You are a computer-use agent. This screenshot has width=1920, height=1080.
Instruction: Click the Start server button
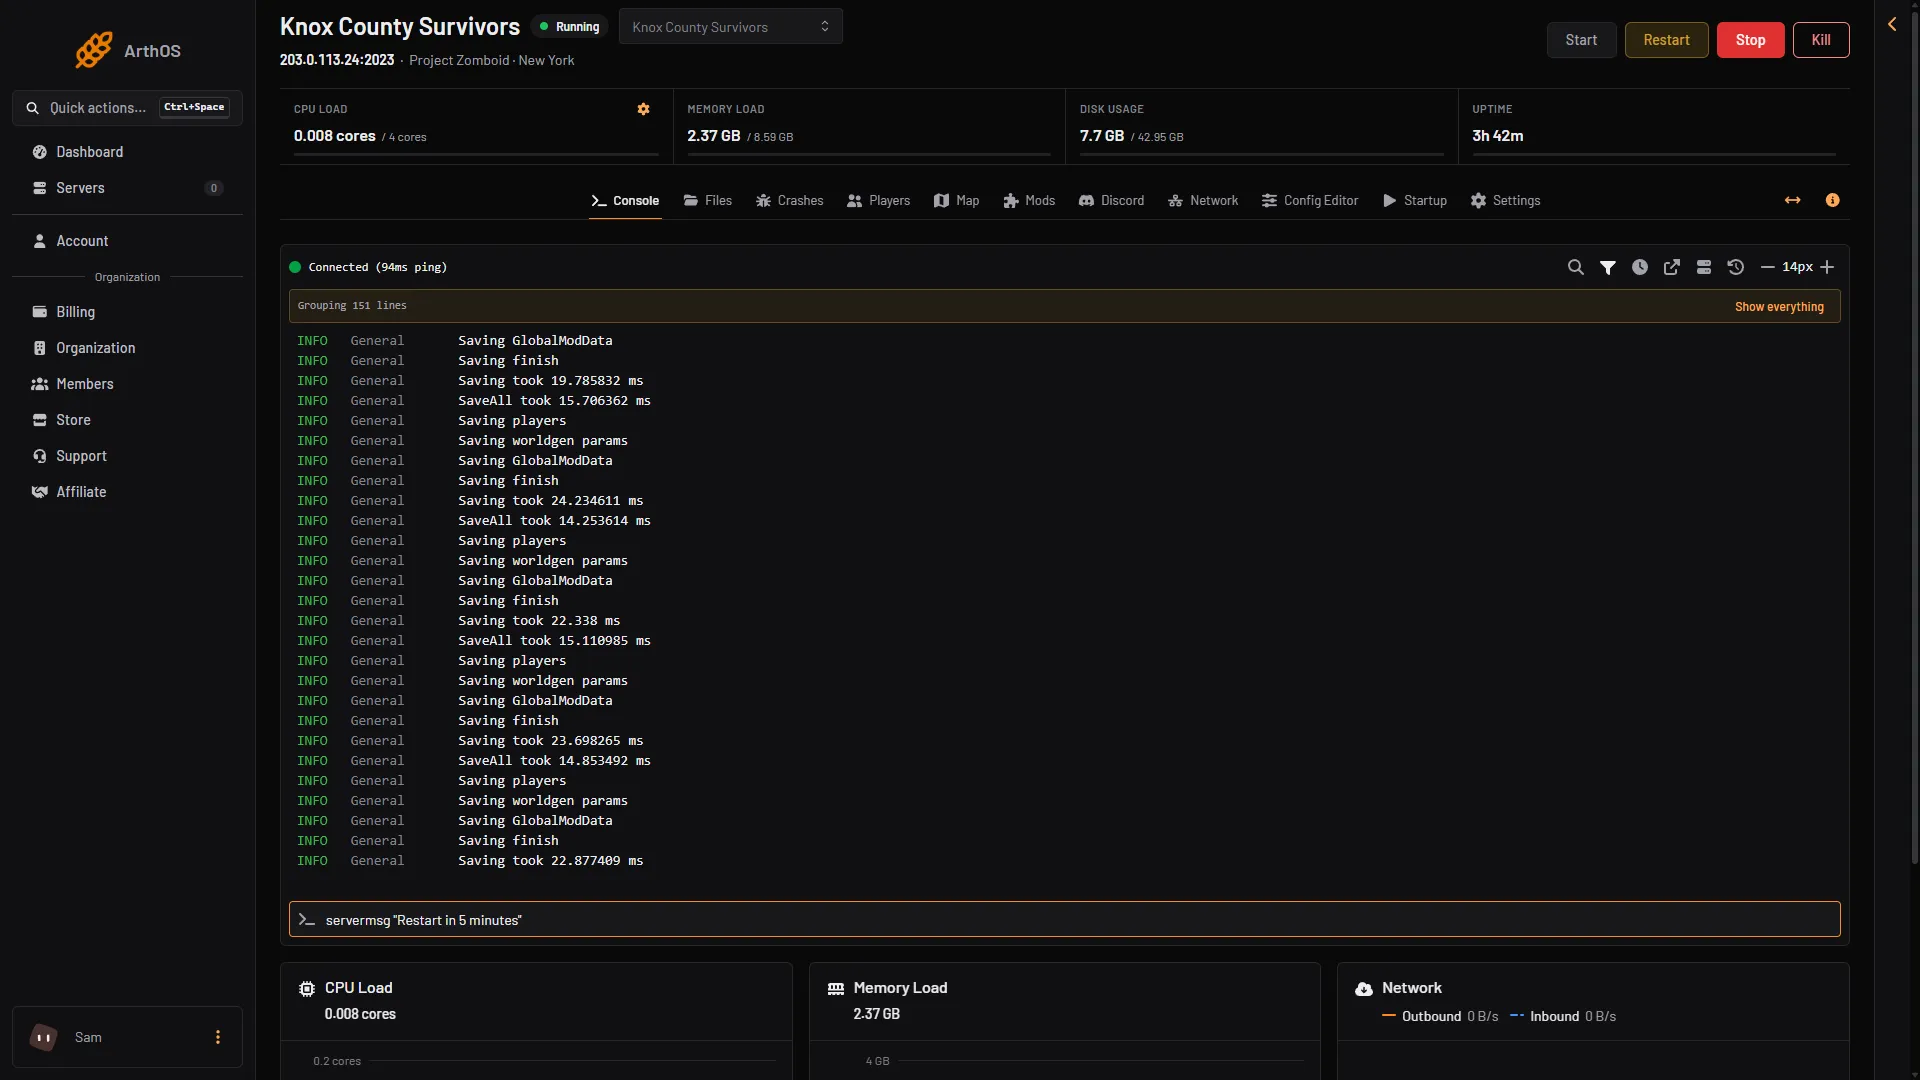(x=1581, y=40)
